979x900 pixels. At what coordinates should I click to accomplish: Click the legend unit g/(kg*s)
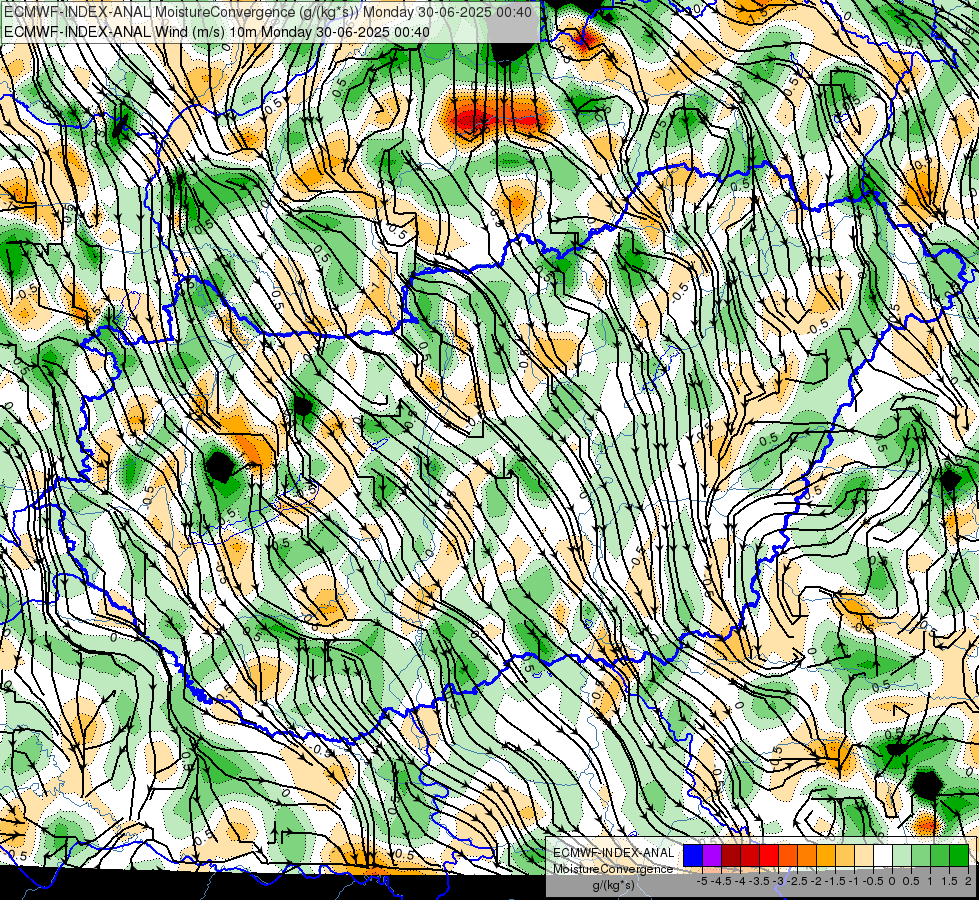[x=613, y=885]
